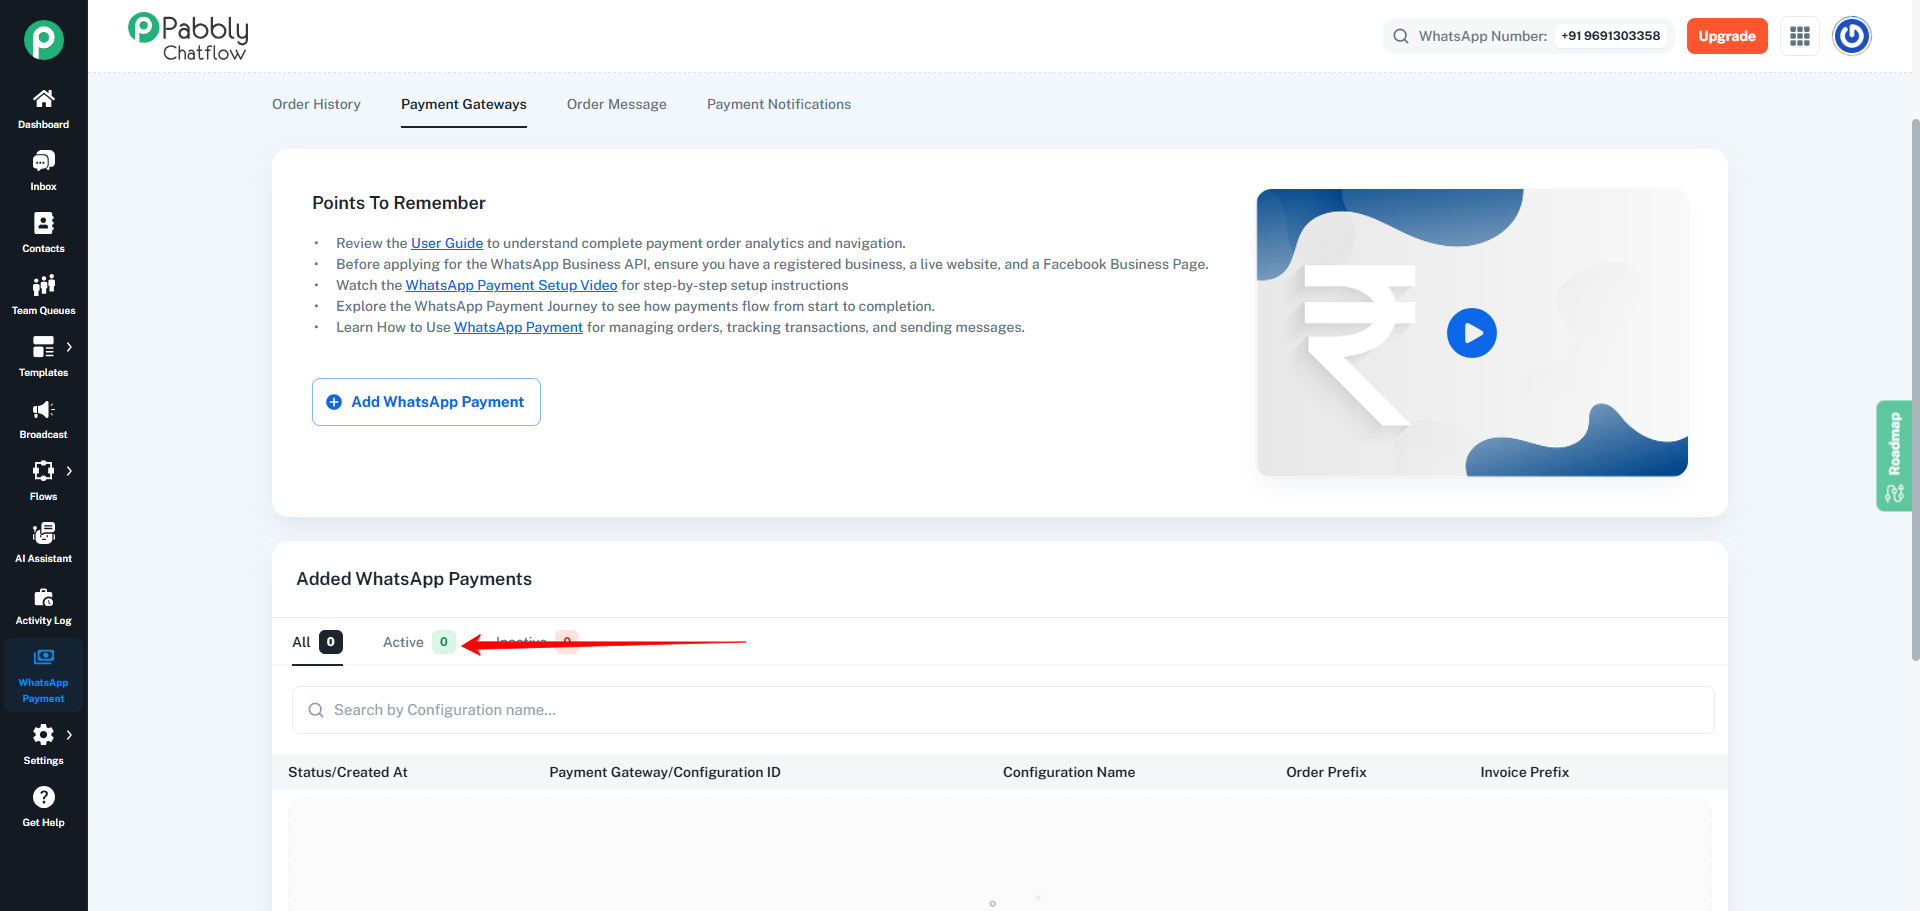Viewport: 1920px width, 911px height.
Task: Expand the Settings submenu chevron
Action: click(x=69, y=735)
